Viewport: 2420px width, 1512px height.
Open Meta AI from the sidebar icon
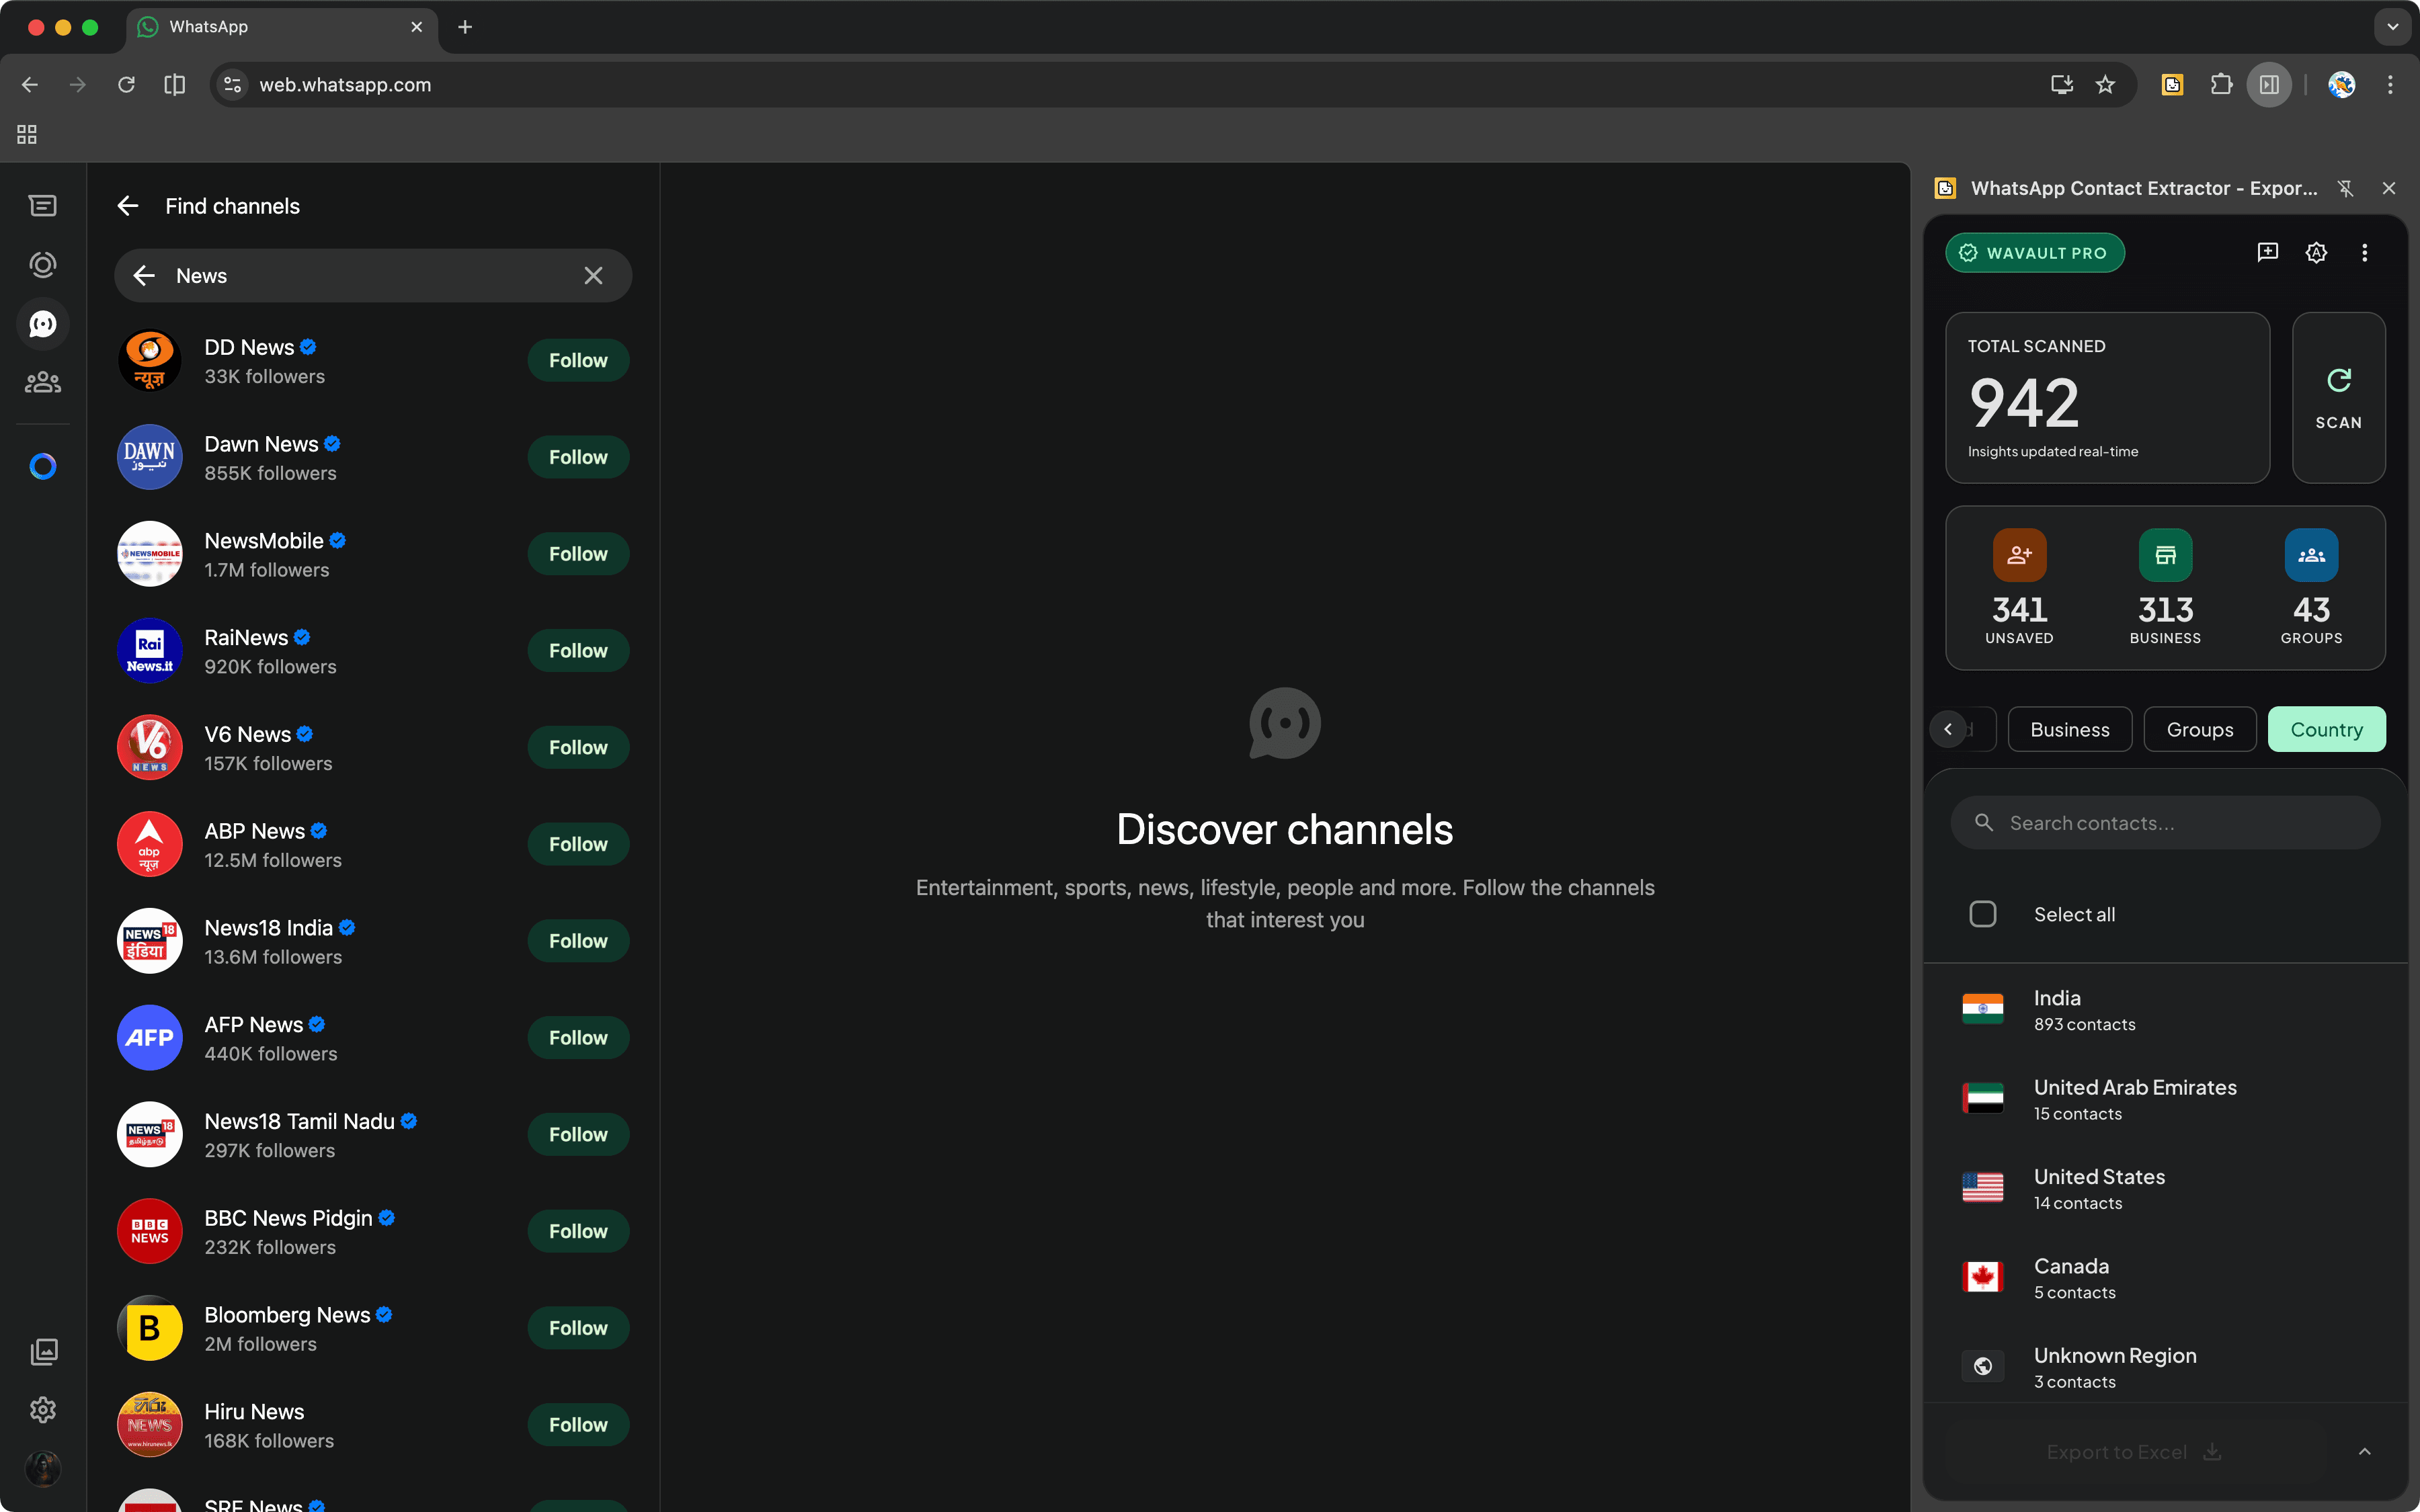42,466
